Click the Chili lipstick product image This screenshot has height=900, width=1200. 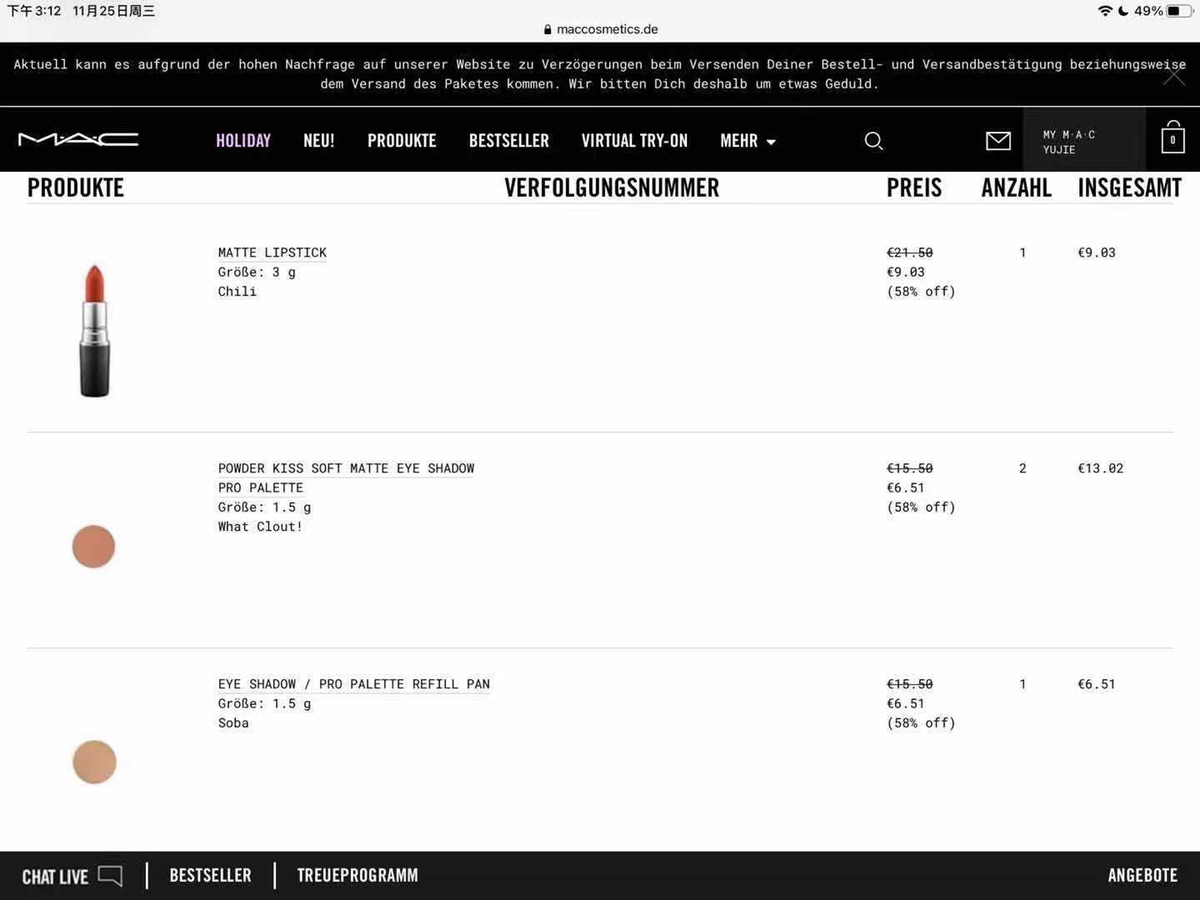94,331
